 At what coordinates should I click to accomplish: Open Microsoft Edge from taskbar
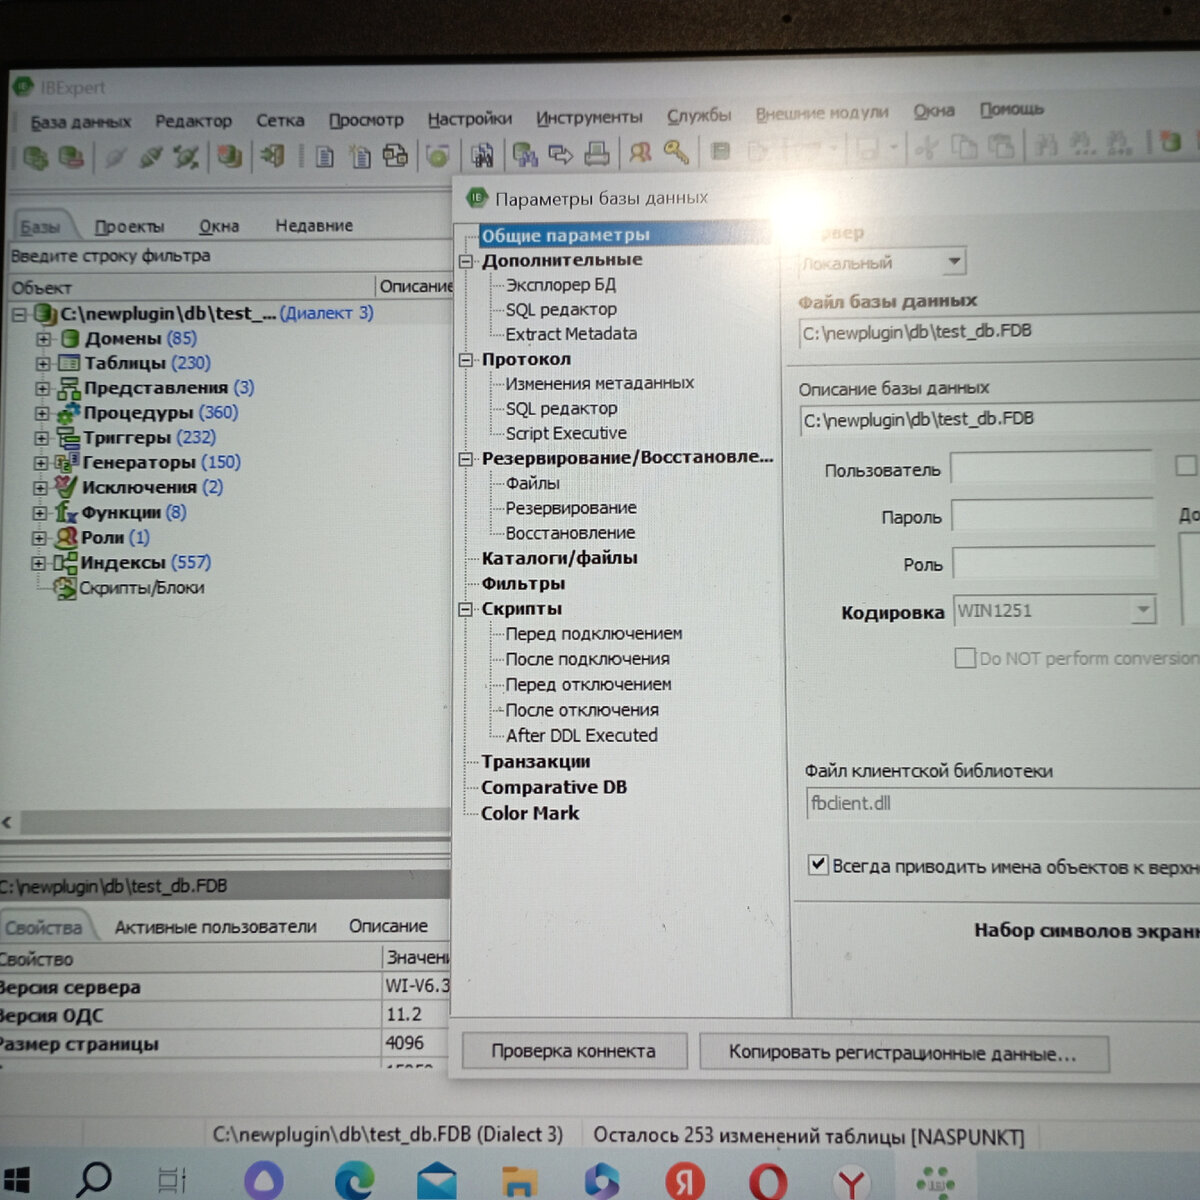pyautogui.click(x=353, y=1181)
